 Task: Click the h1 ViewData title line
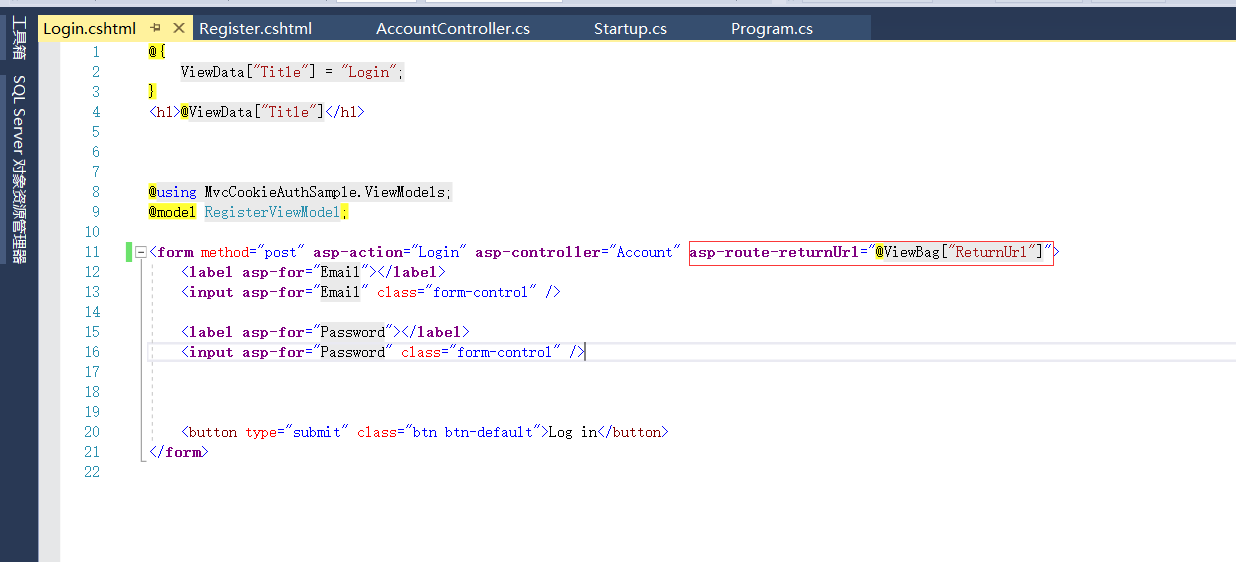pyautogui.click(x=257, y=112)
